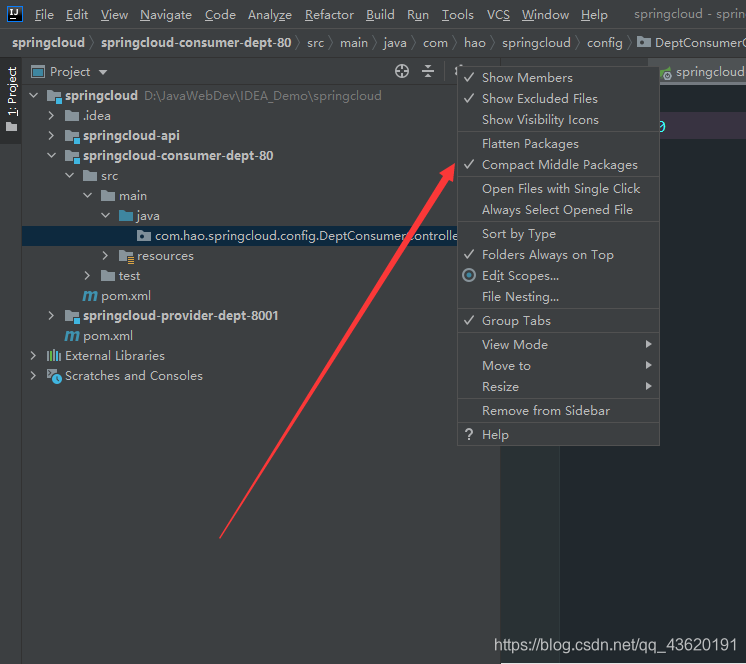746x664 pixels.
Task: Open Move to submenu
Action: (x=558, y=366)
